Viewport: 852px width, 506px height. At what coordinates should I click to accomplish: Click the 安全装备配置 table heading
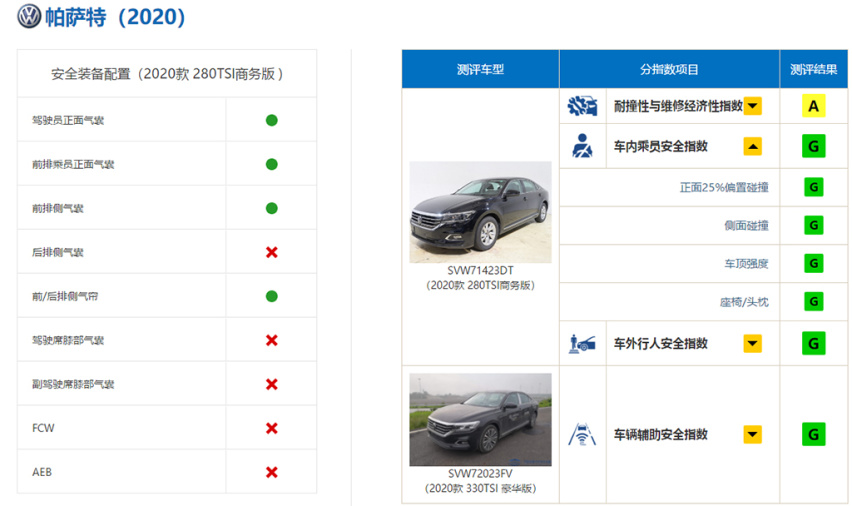point(167,74)
